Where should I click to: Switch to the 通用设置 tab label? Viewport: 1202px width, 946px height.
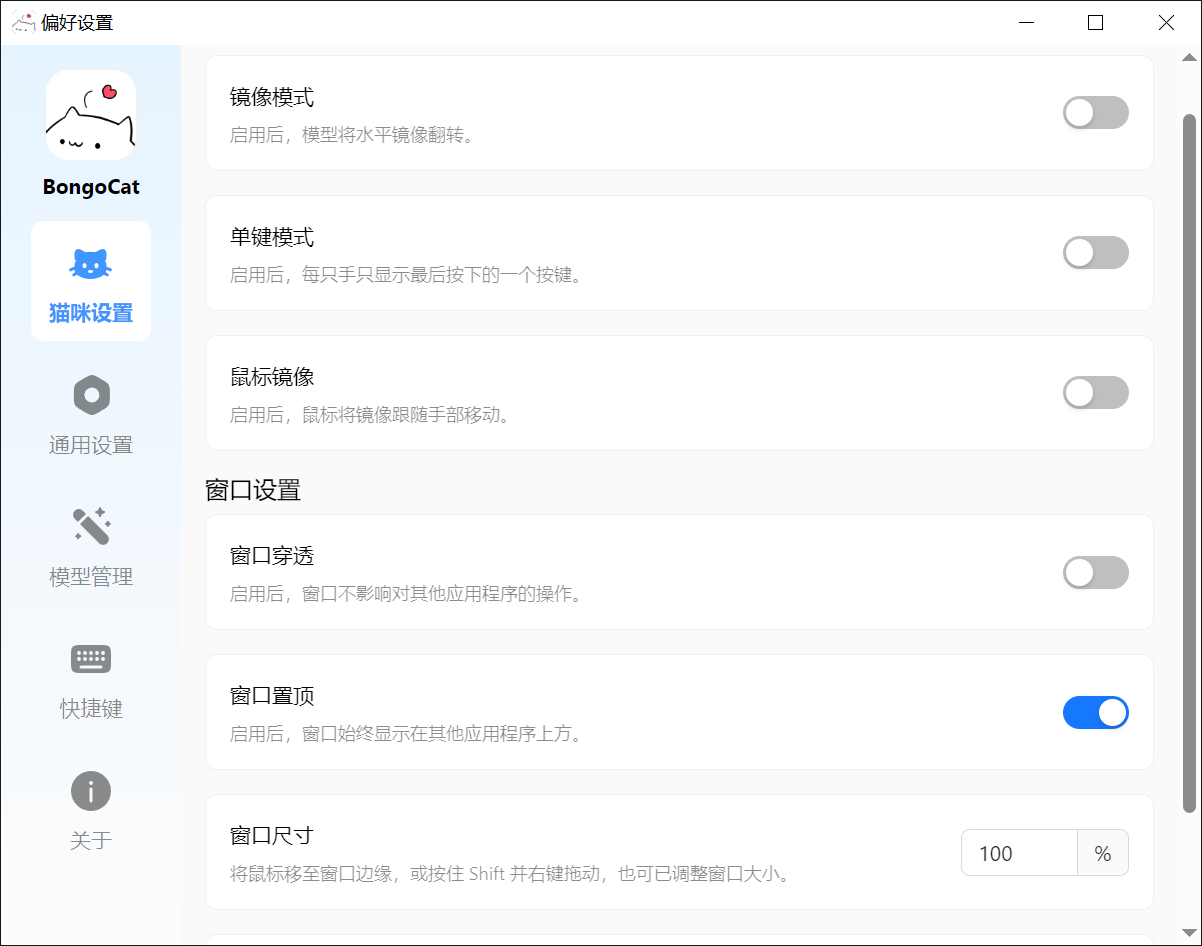[x=91, y=445]
